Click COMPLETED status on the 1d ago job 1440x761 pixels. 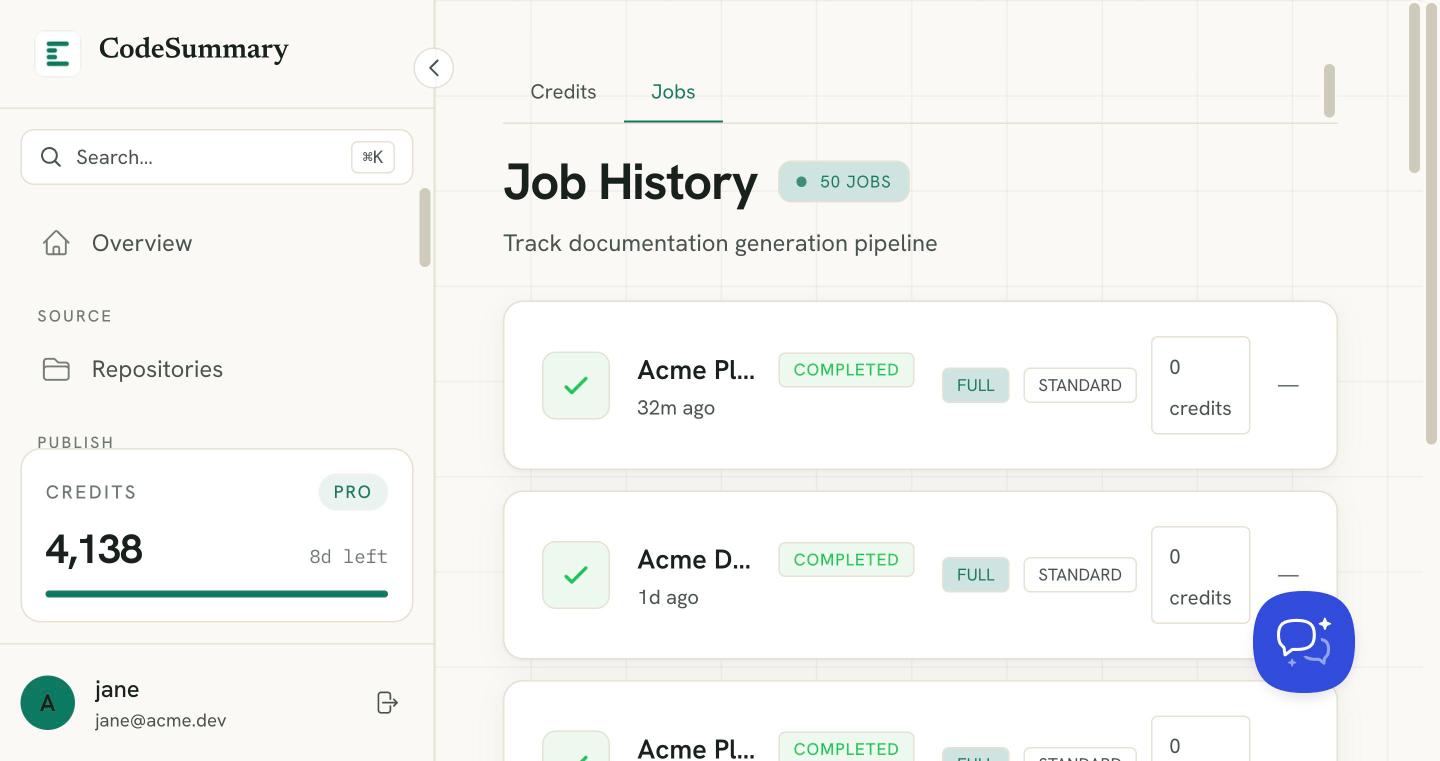[846, 560]
